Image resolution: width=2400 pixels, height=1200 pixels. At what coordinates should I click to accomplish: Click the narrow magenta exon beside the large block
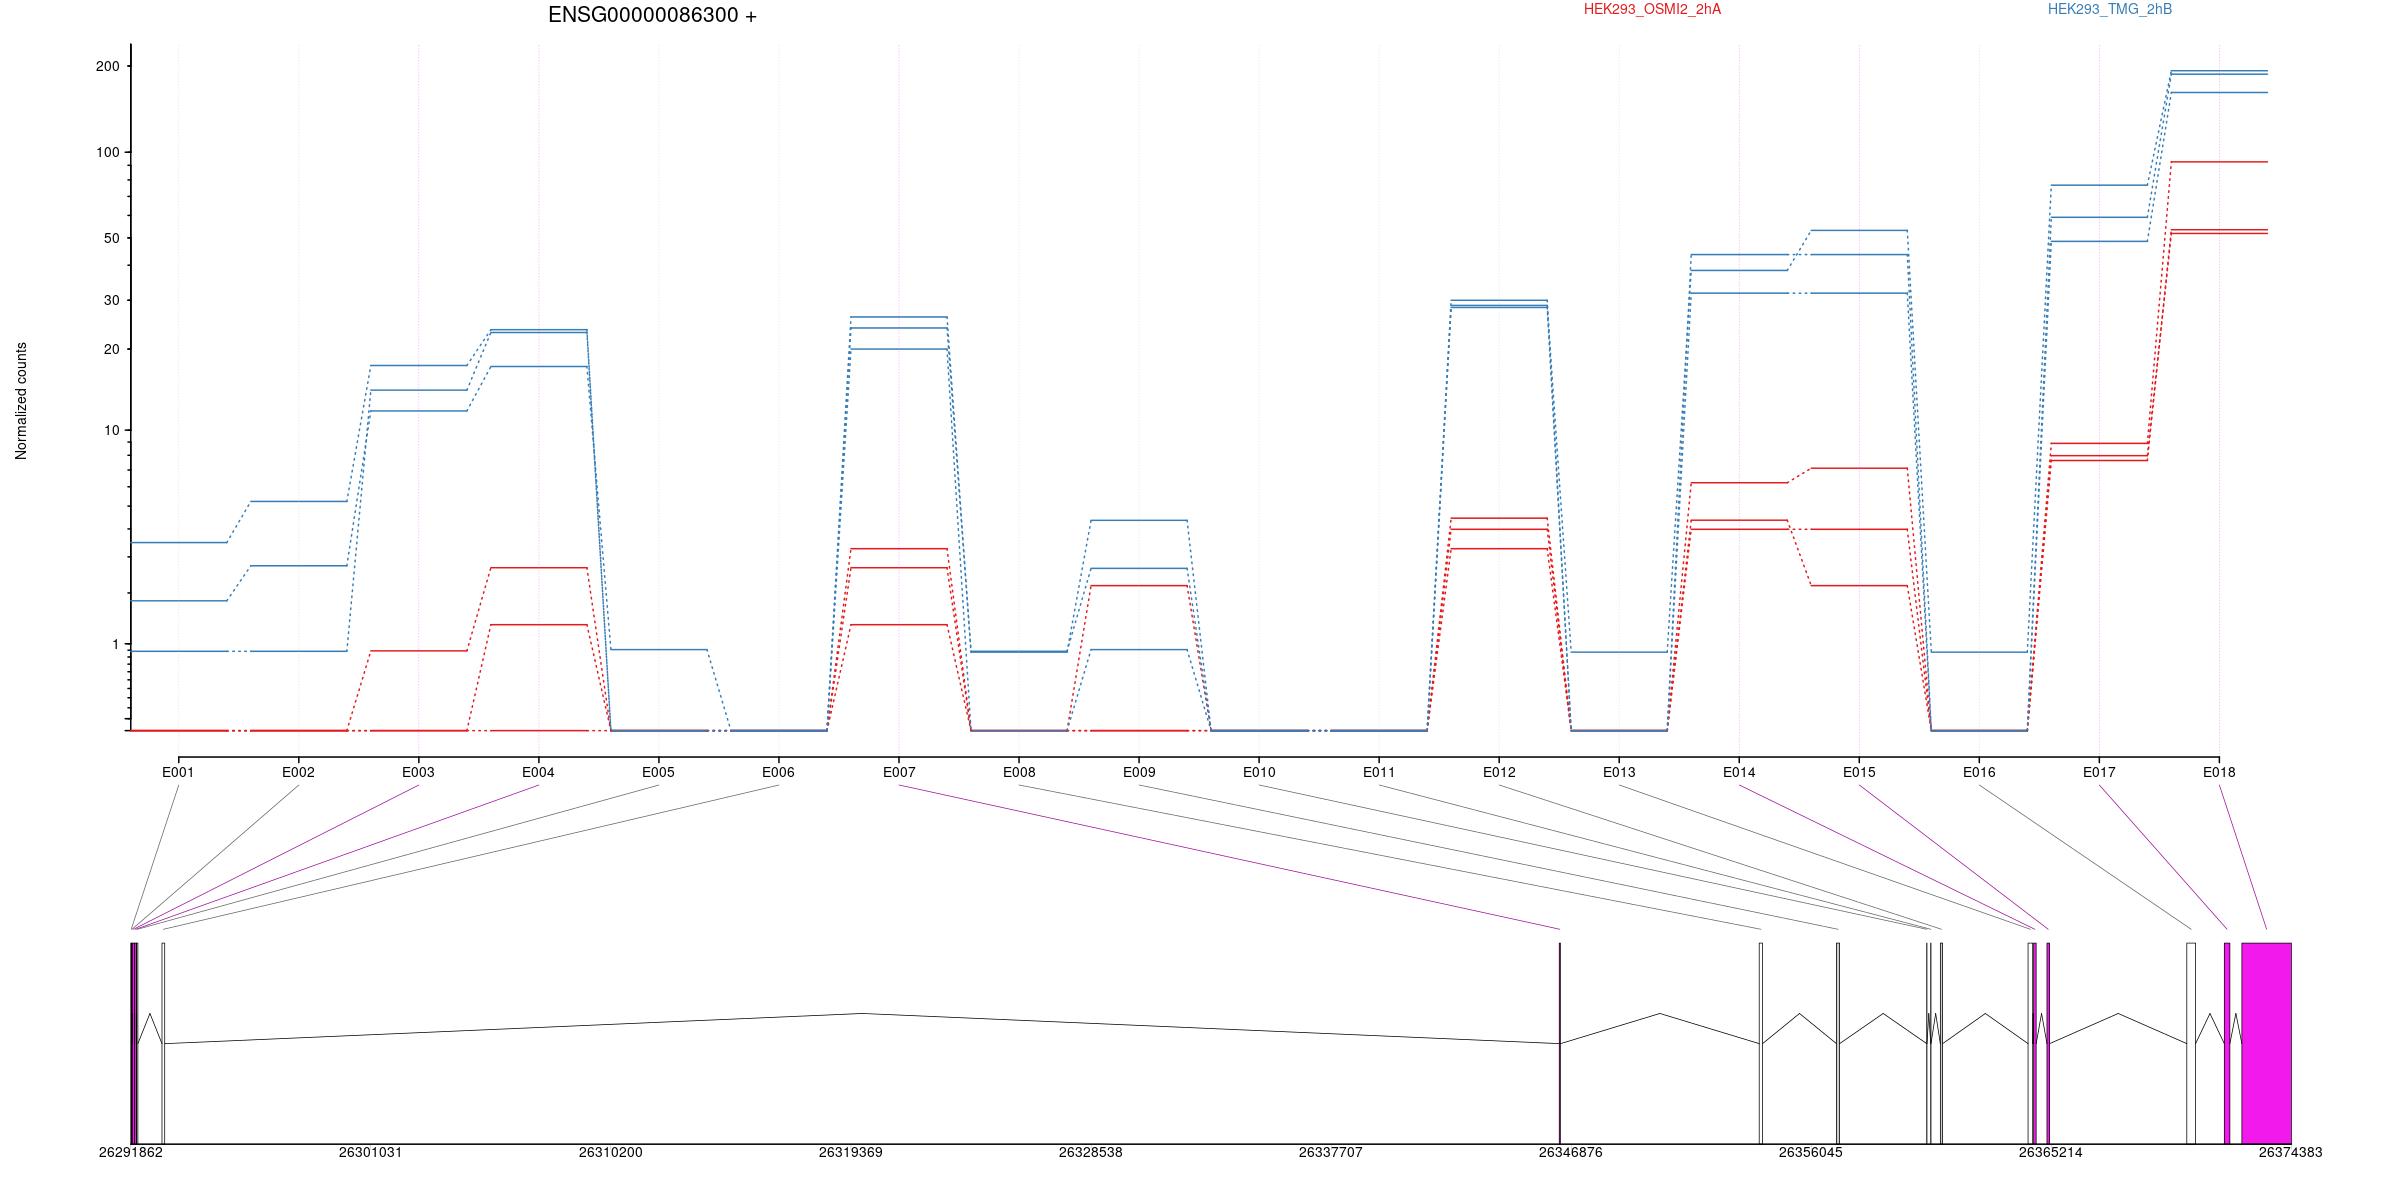click(x=2227, y=1043)
